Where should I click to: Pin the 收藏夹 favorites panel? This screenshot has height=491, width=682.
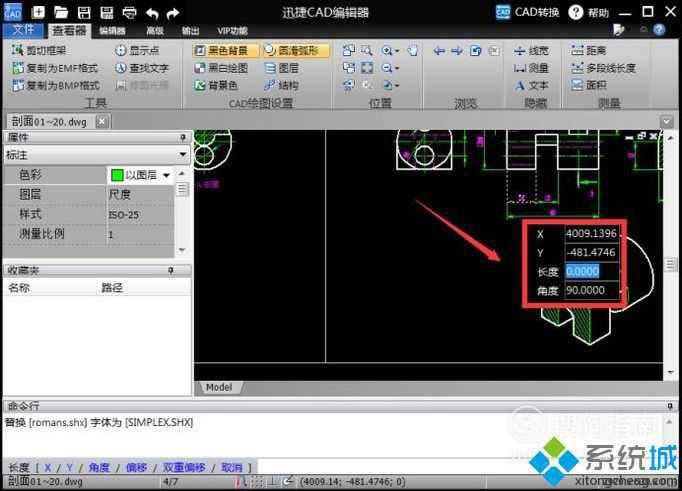tap(171, 271)
